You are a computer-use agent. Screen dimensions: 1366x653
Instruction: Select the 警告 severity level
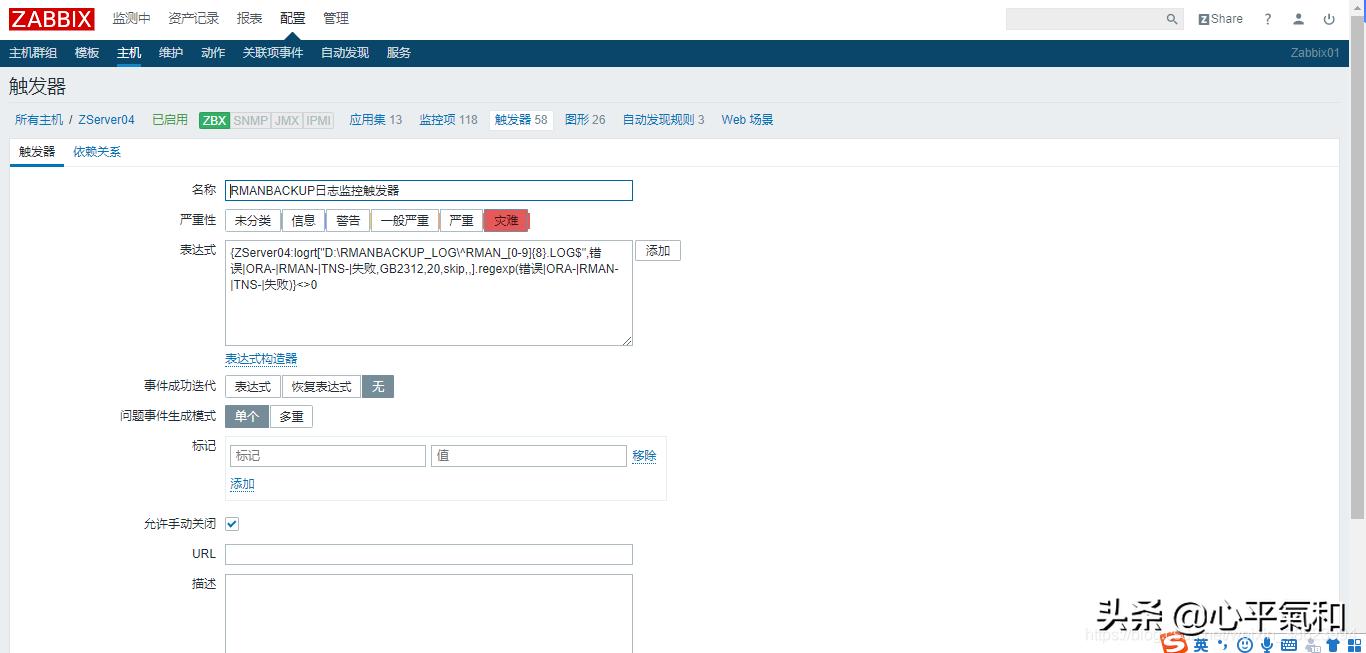tap(347, 220)
